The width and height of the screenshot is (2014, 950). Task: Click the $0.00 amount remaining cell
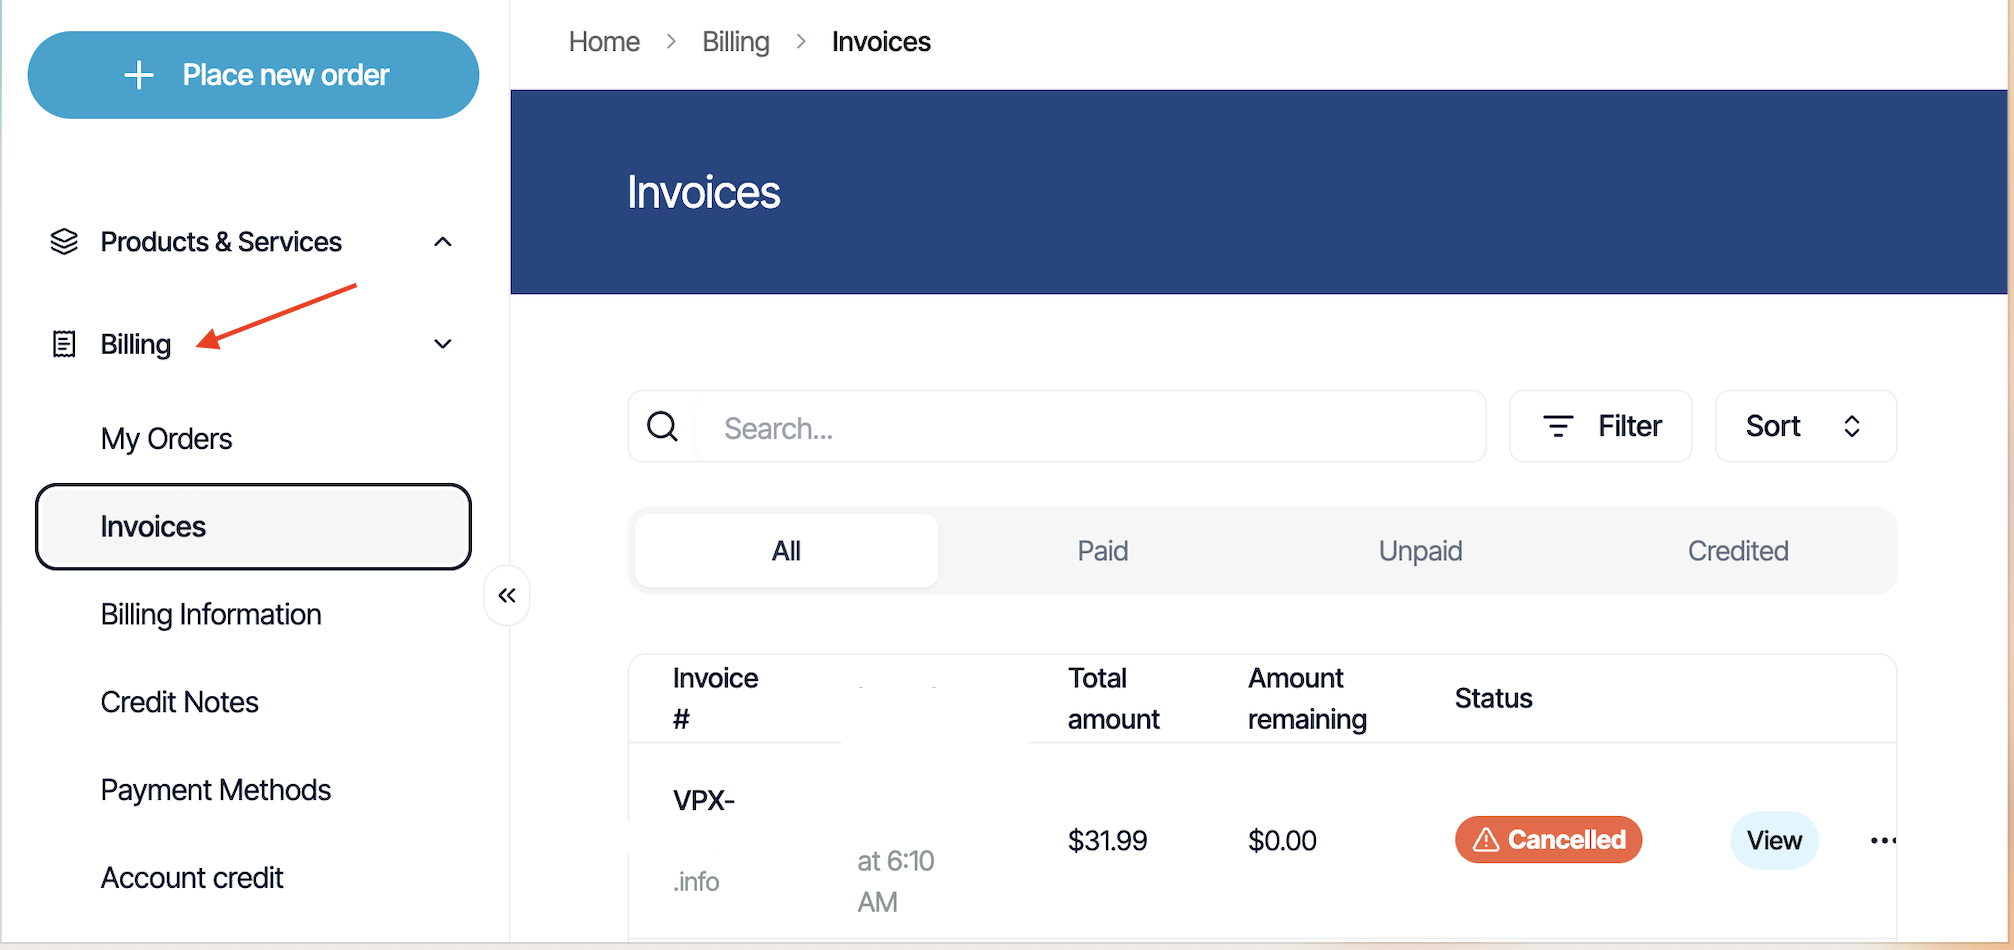coord(1282,840)
